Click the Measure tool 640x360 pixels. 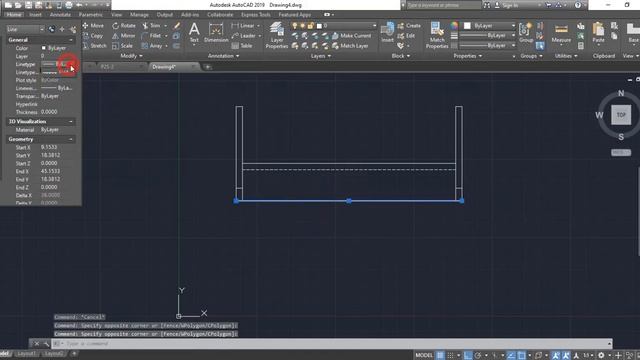point(561,33)
